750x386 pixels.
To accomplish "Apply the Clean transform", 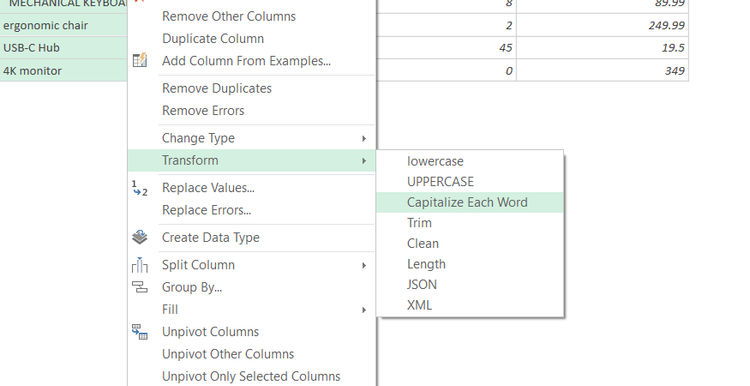I will click(470, 243).
